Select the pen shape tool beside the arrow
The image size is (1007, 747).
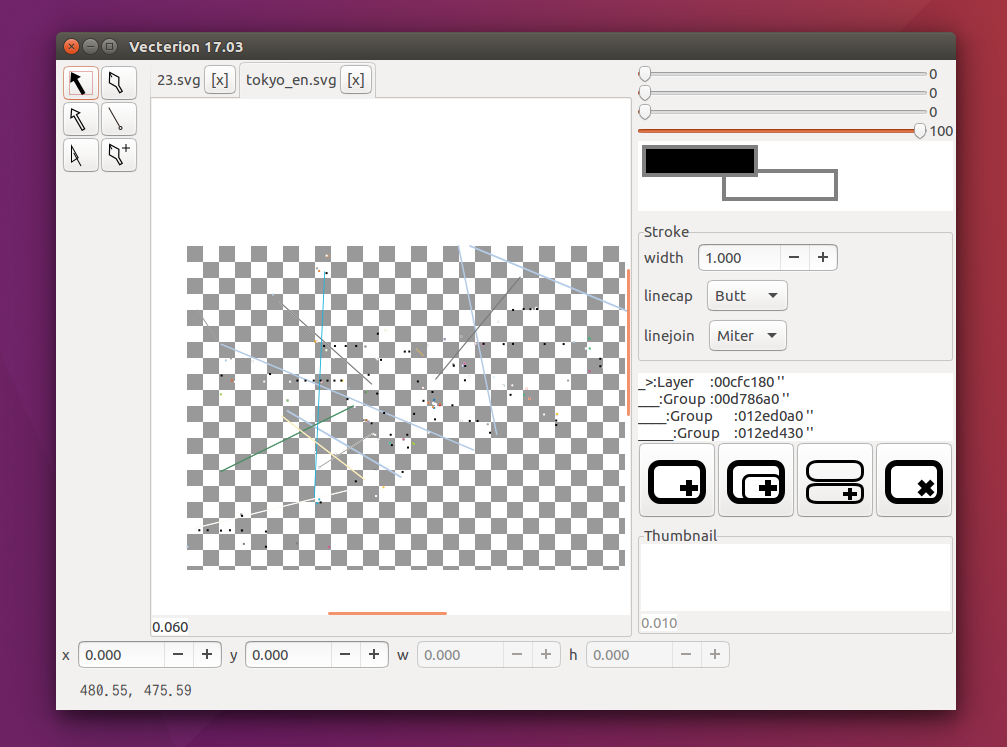(118, 83)
